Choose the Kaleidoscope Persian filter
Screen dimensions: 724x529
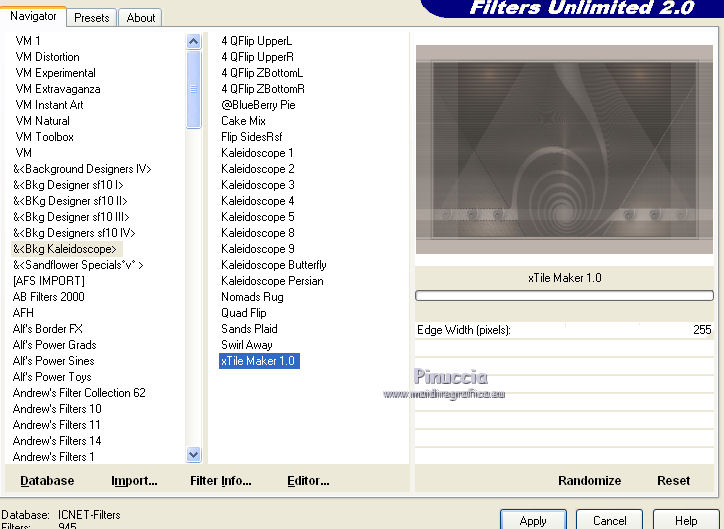click(272, 281)
